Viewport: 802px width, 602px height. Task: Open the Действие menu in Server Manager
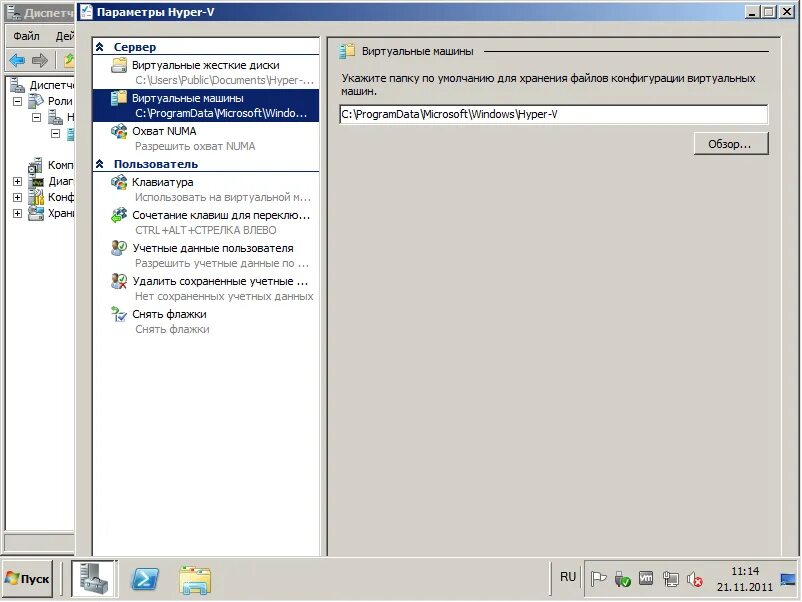click(64, 36)
